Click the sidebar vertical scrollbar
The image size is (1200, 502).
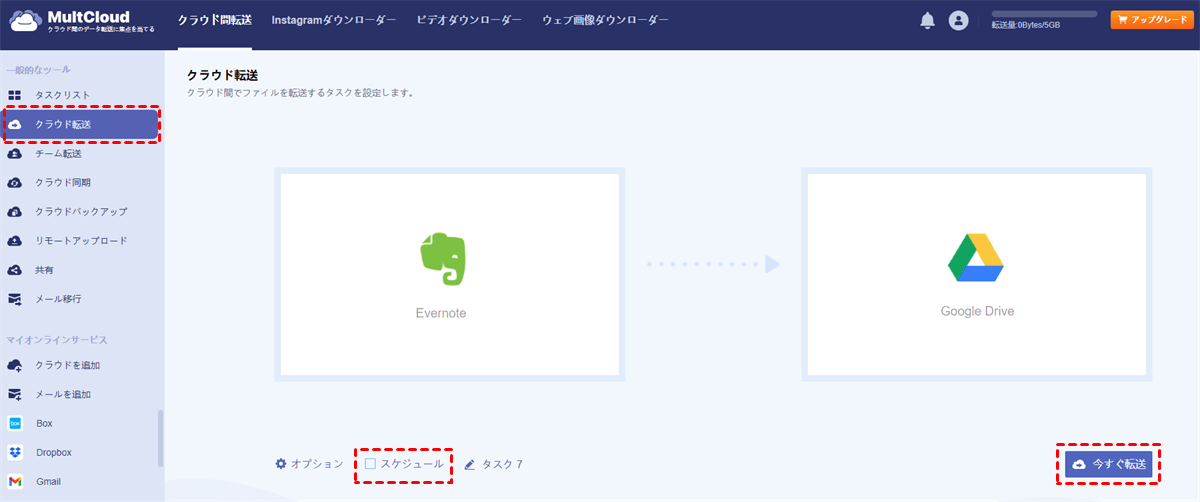(x=161, y=438)
